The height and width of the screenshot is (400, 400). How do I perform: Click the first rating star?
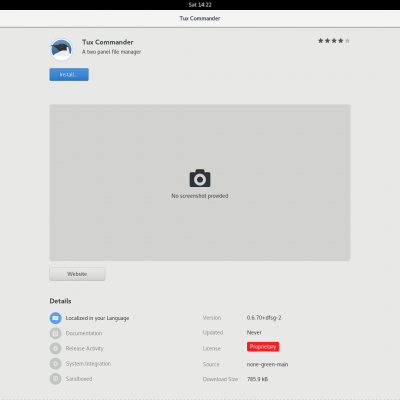point(321,41)
